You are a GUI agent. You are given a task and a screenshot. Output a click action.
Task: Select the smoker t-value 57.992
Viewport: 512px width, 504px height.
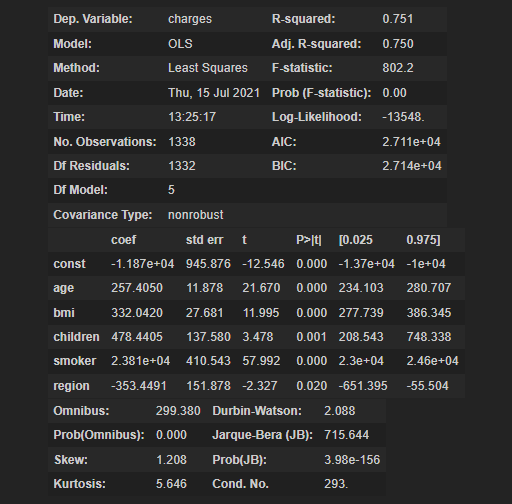(x=261, y=361)
